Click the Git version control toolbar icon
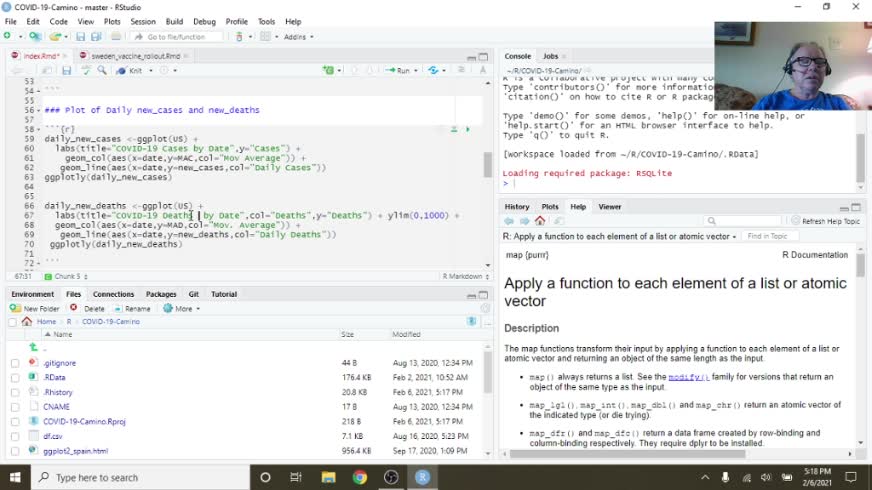 [x=239, y=37]
